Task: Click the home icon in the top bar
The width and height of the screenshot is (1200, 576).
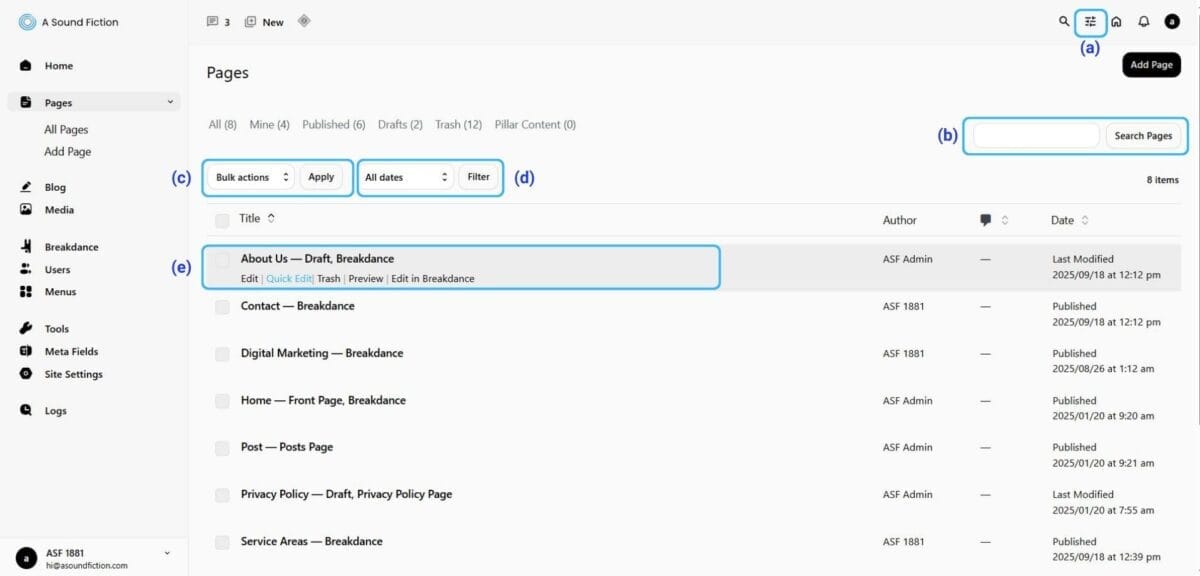Action: (x=1117, y=21)
